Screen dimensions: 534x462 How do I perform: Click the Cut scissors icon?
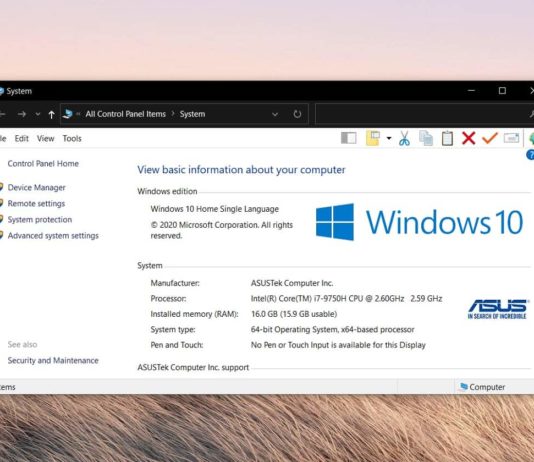tap(404, 138)
